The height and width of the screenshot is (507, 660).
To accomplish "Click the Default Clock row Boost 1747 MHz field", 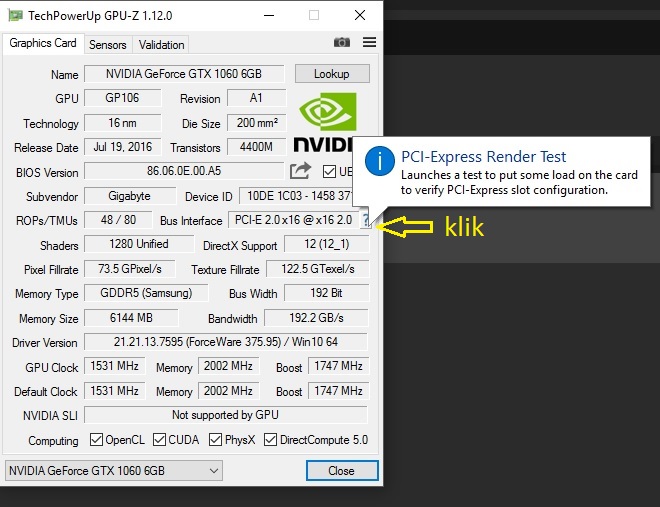I will tap(338, 391).
